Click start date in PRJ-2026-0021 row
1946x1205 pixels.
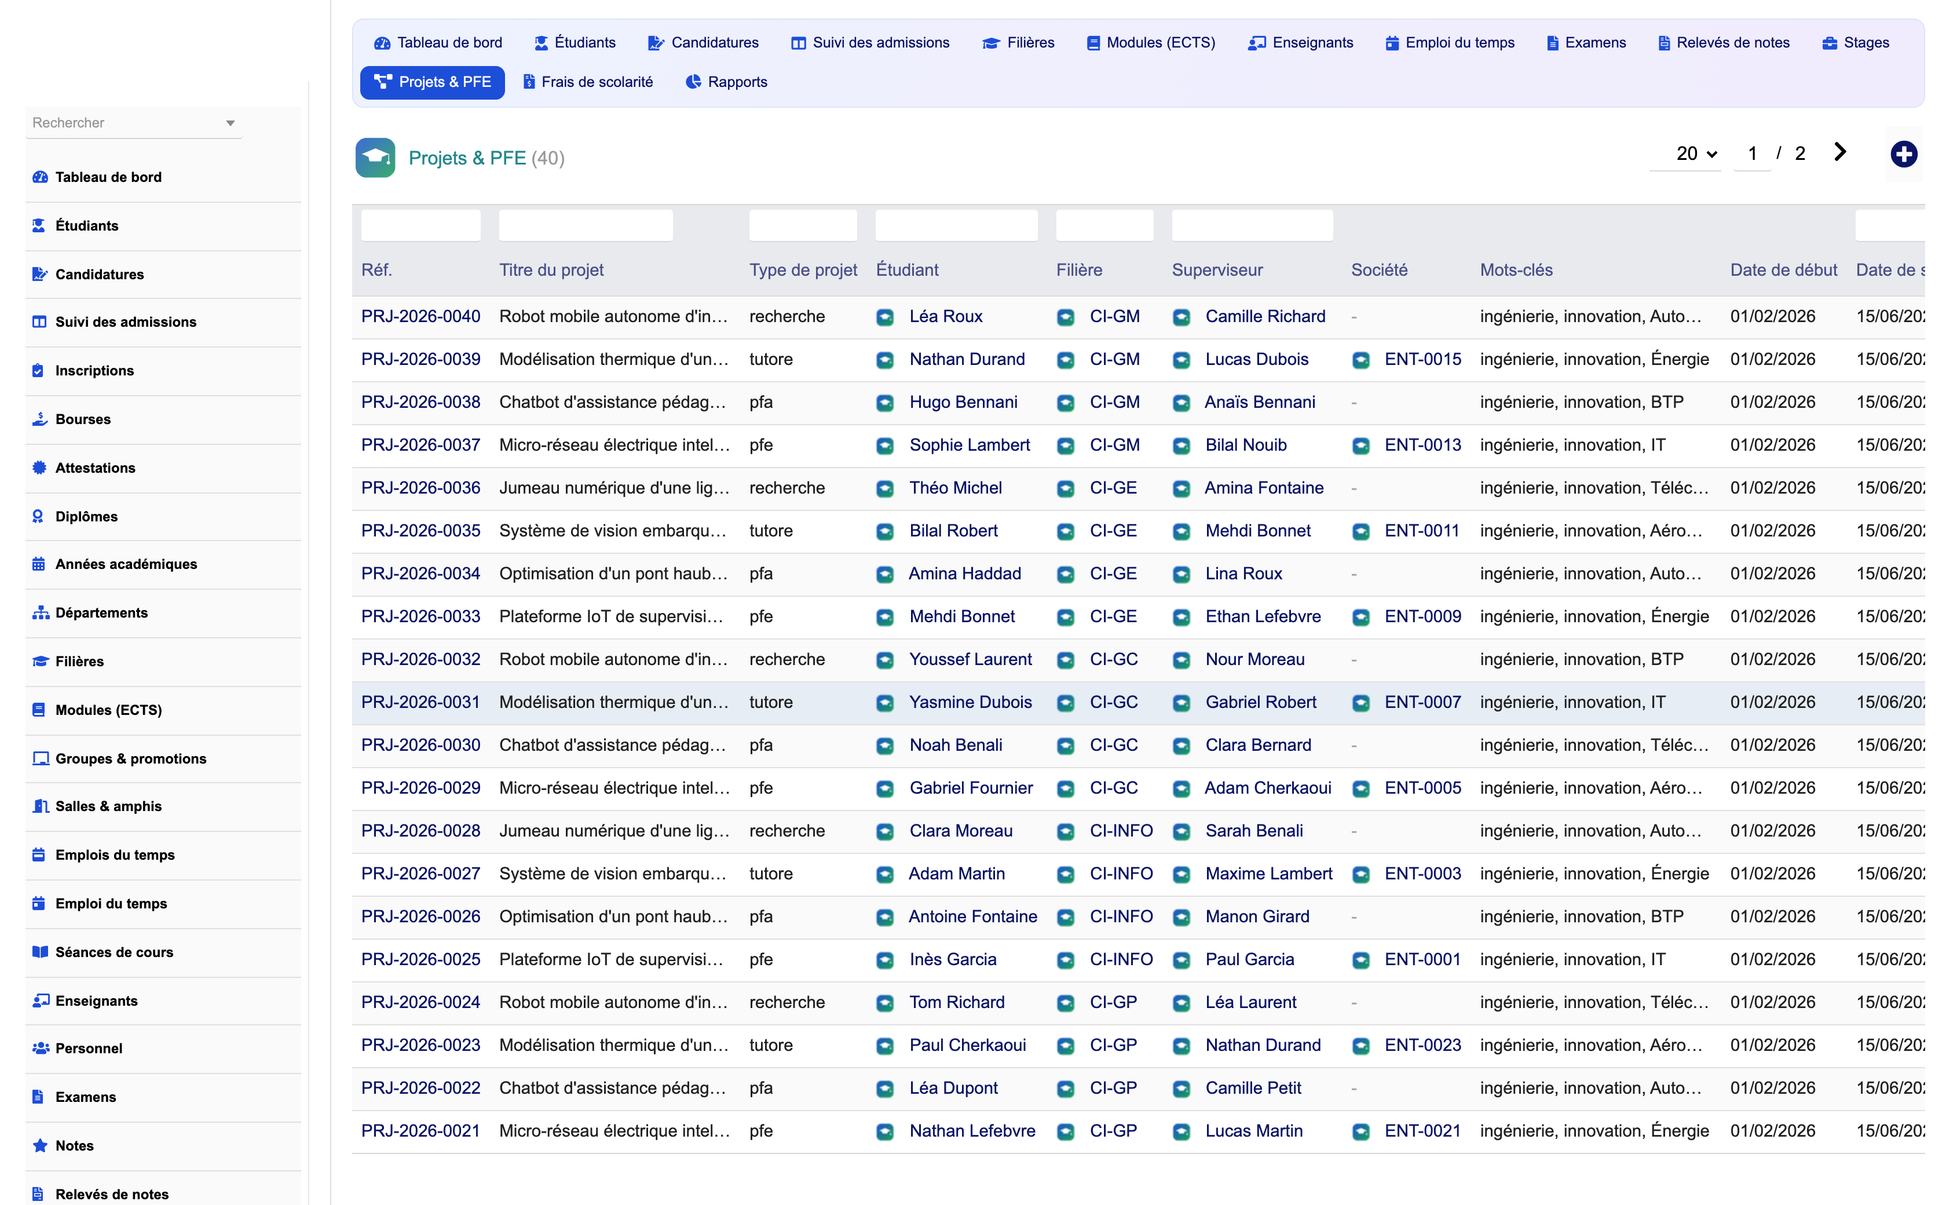(x=1772, y=1132)
